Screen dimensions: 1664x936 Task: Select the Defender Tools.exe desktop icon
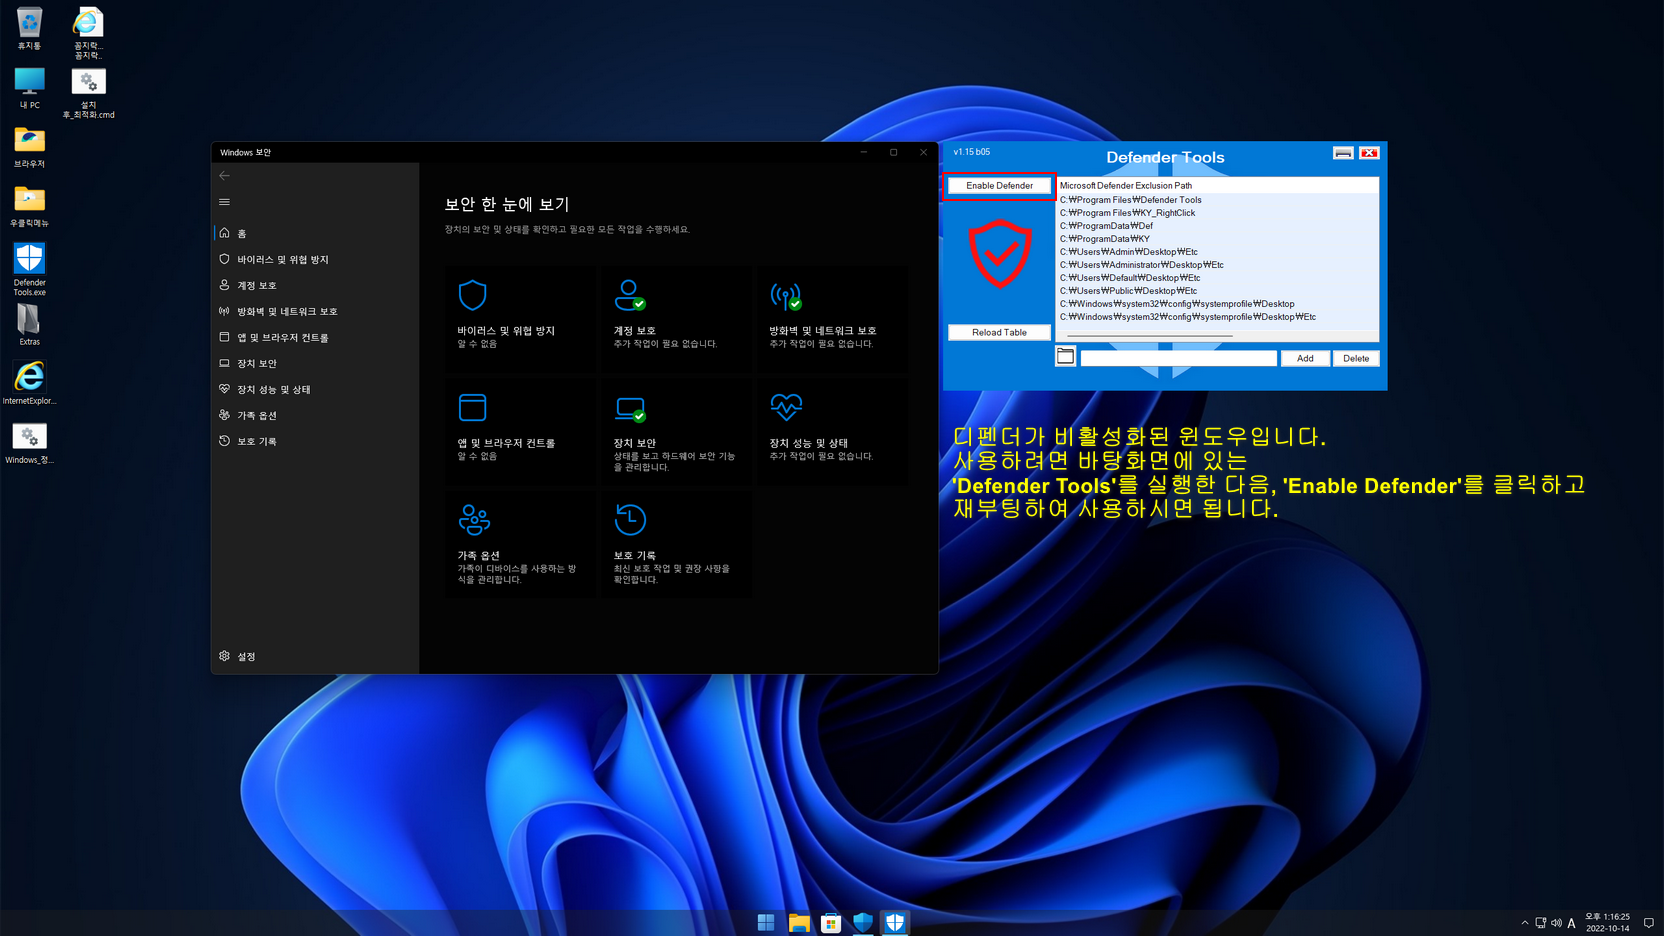29,269
